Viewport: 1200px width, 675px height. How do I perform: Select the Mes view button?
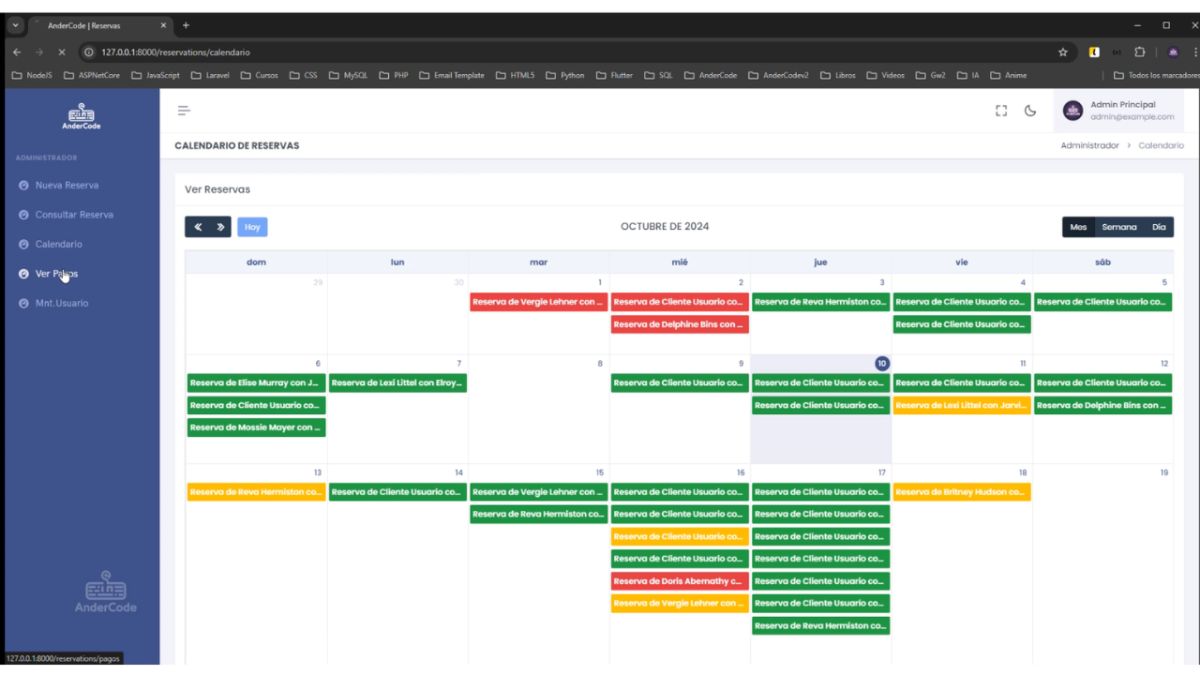click(x=1078, y=227)
